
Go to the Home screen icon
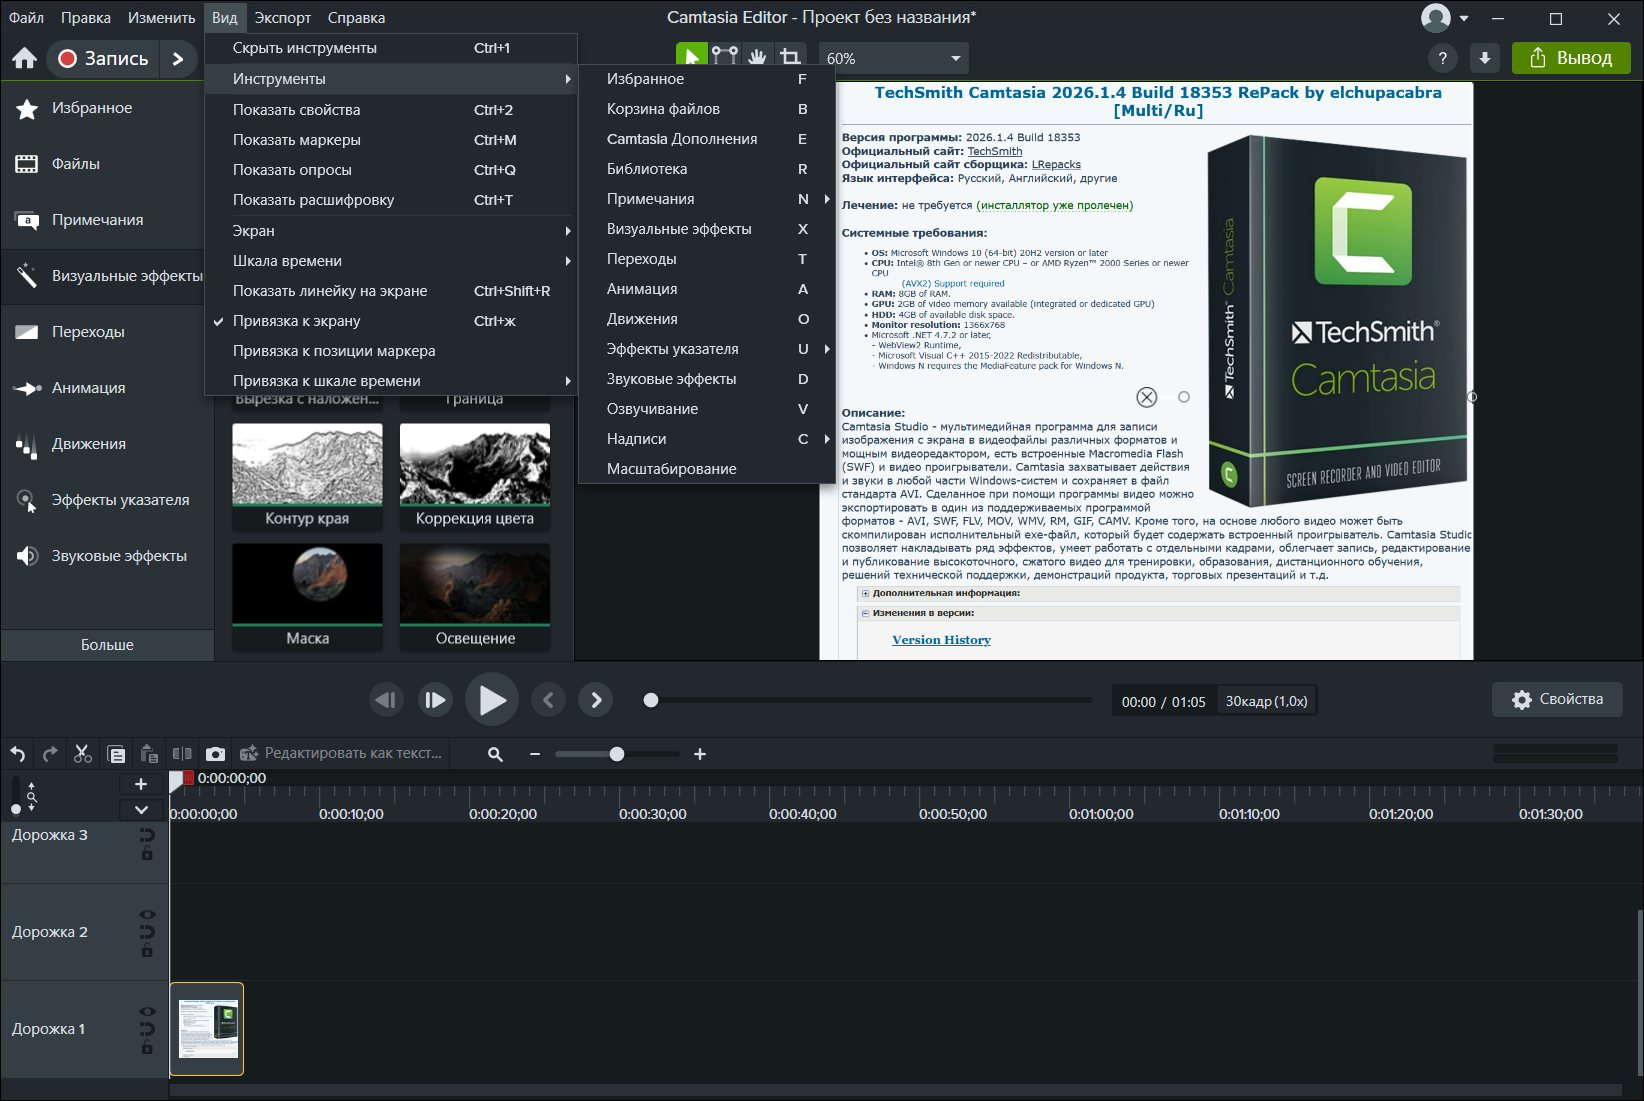(24, 59)
